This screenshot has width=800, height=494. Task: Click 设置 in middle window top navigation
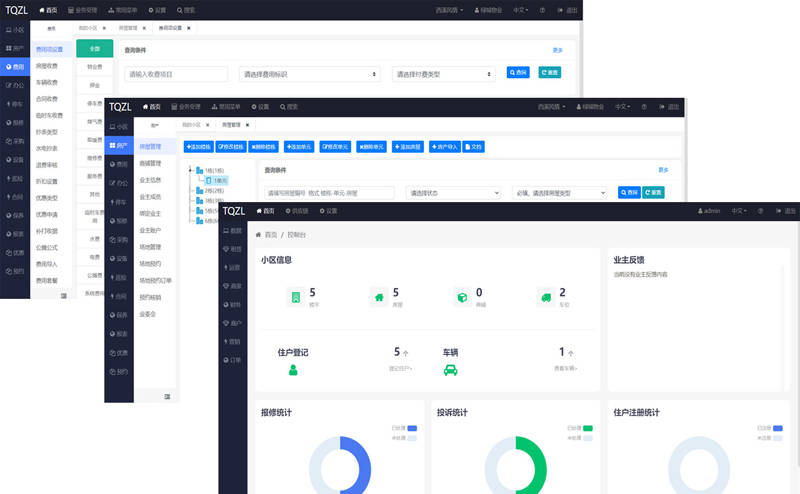260,107
